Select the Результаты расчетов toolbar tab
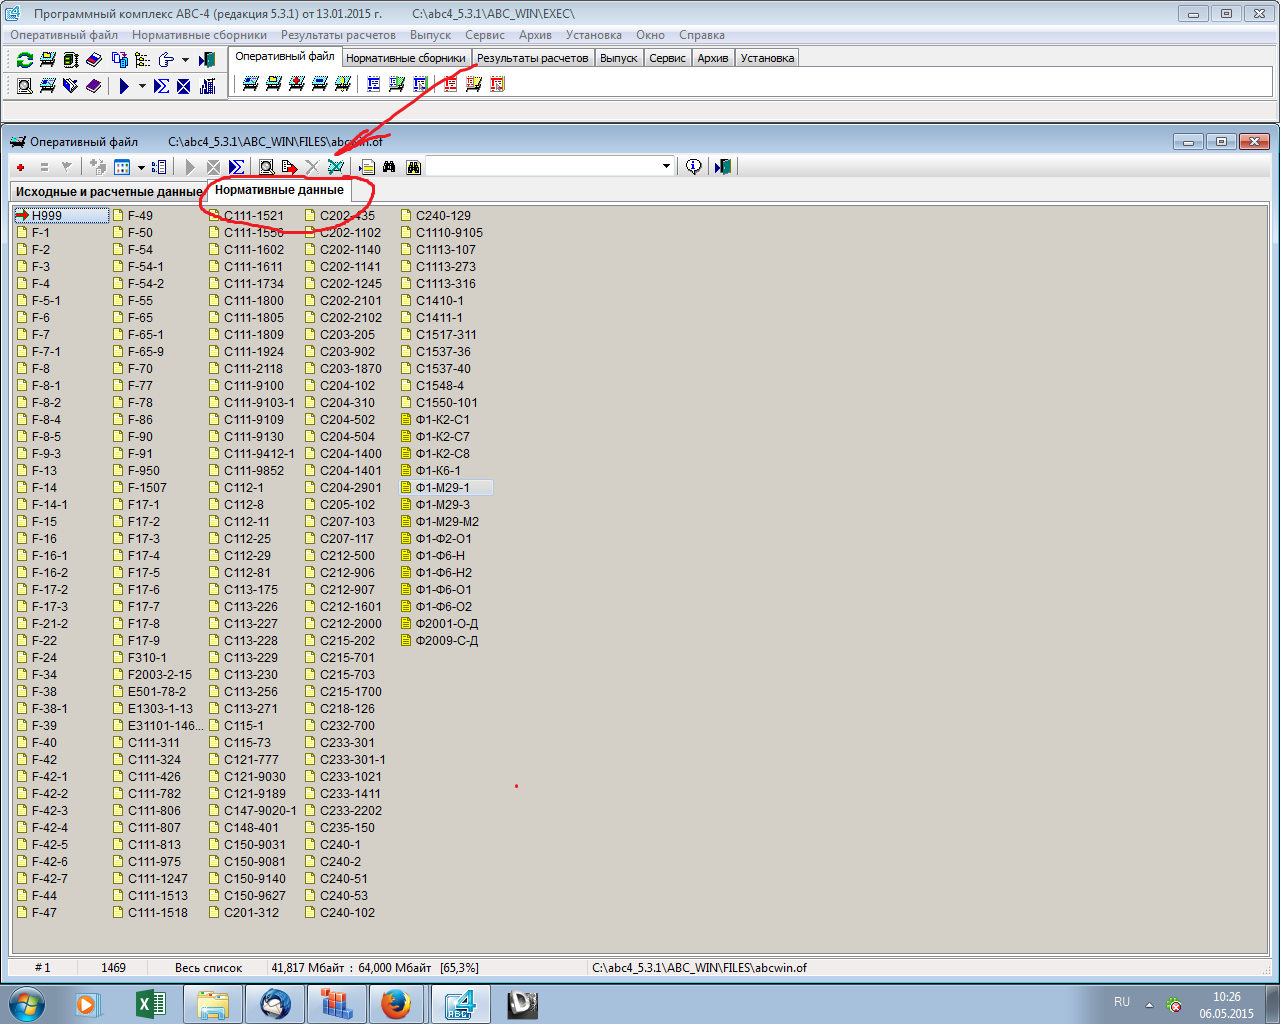This screenshot has width=1280, height=1024. coord(532,58)
